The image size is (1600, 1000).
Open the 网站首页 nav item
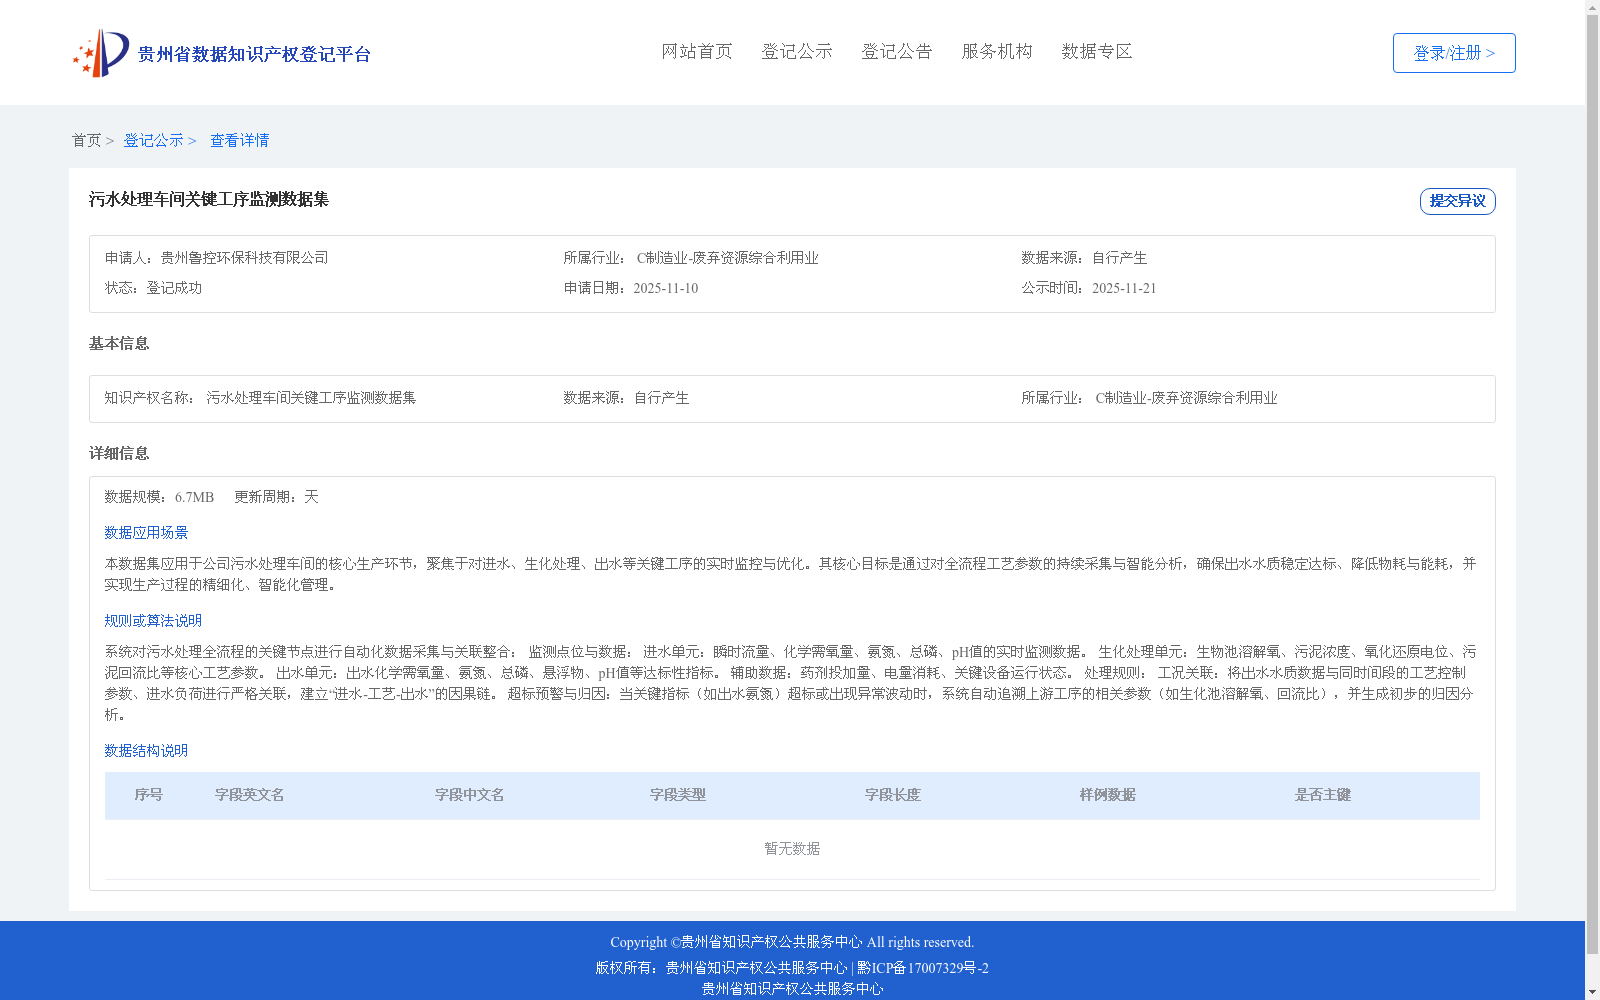coord(697,51)
